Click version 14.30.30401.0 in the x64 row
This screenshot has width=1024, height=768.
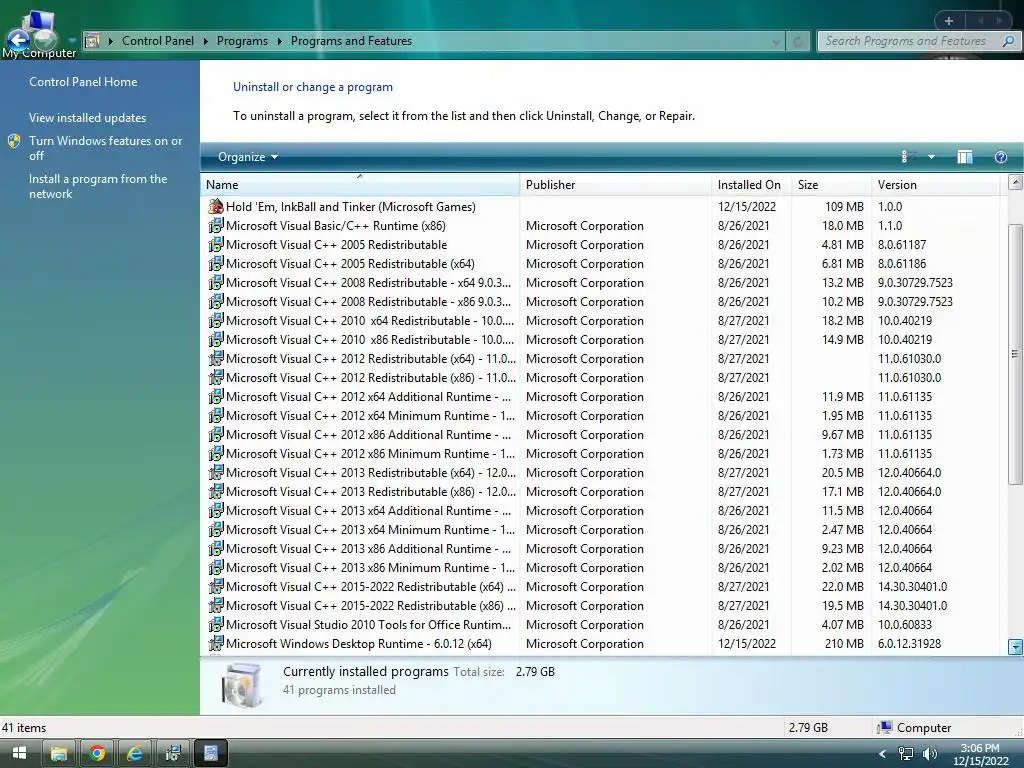tap(912, 586)
